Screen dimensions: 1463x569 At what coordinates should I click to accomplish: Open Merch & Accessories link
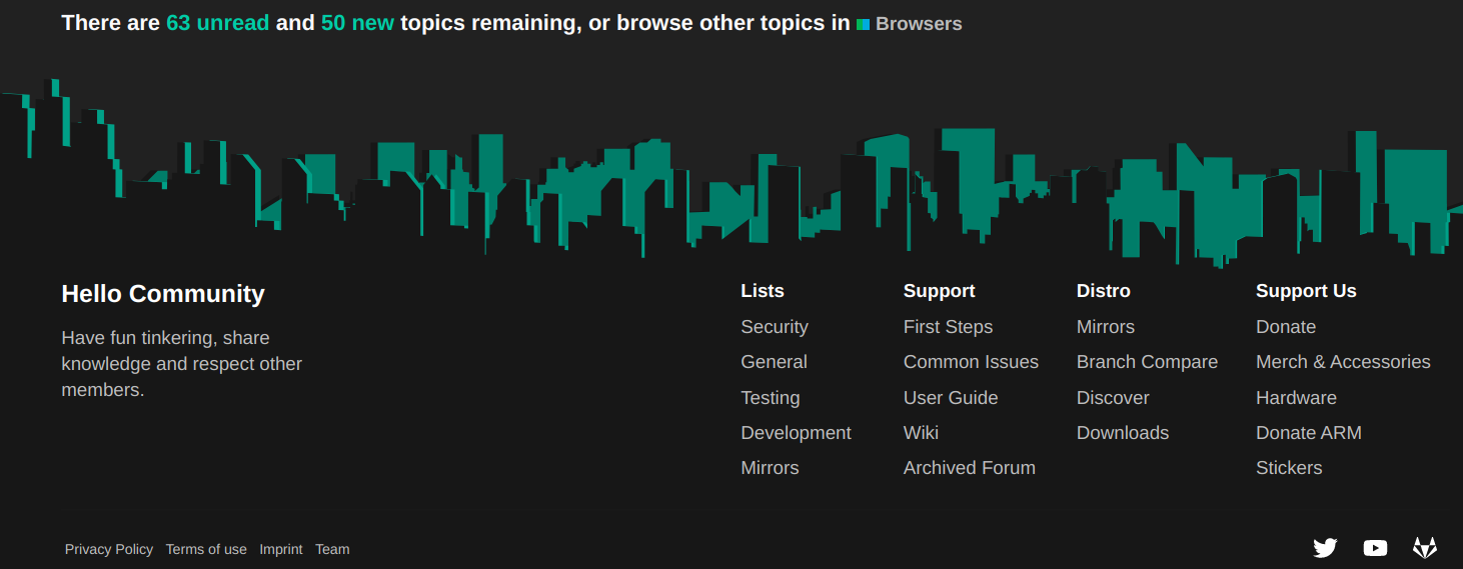[1343, 362]
